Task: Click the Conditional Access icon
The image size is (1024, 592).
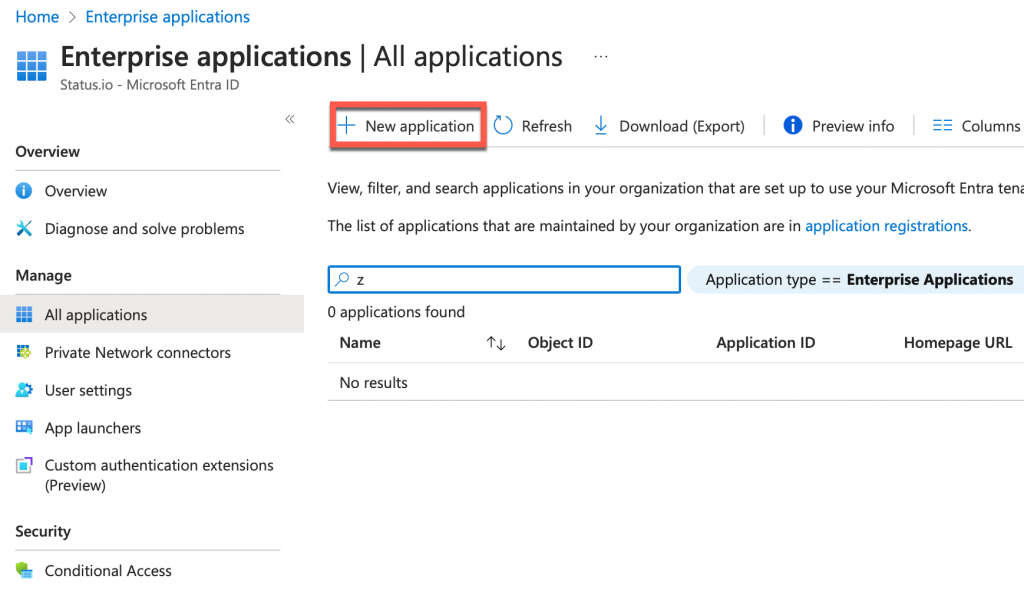Action: [24, 570]
